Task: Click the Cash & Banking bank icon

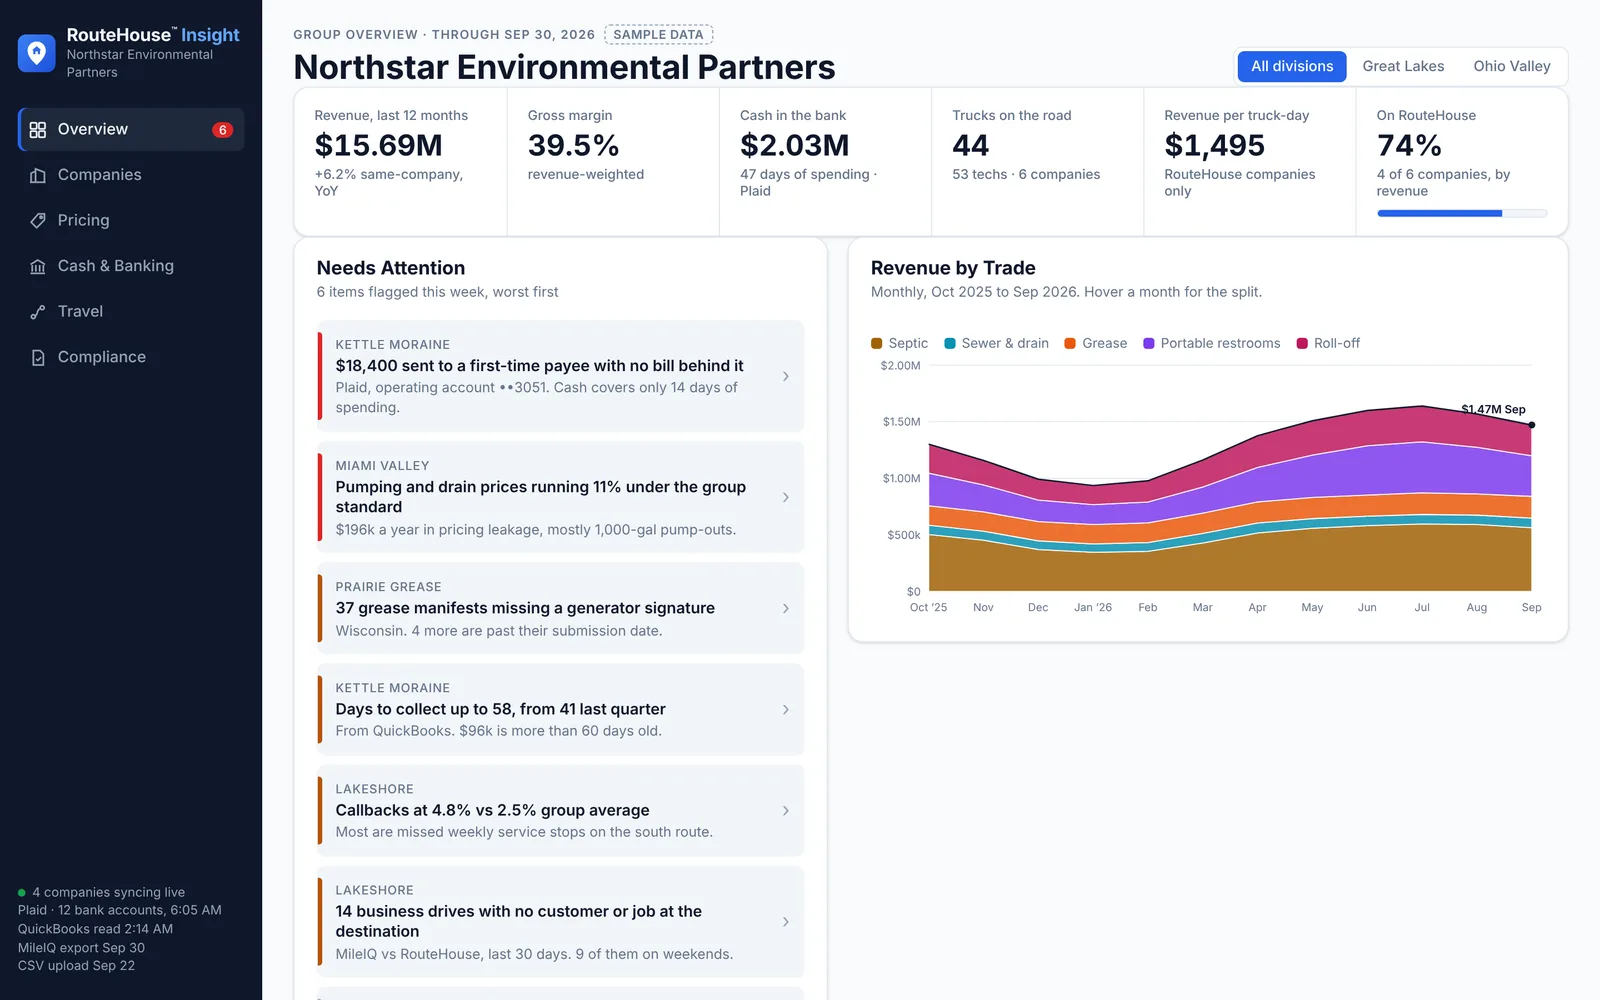Action: pyautogui.click(x=38, y=266)
